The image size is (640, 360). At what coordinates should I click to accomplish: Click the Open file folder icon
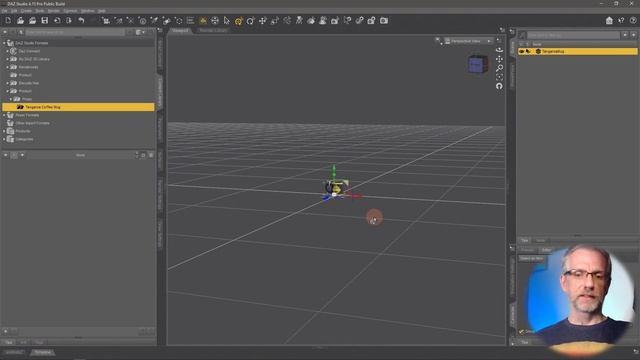(x=20, y=20)
